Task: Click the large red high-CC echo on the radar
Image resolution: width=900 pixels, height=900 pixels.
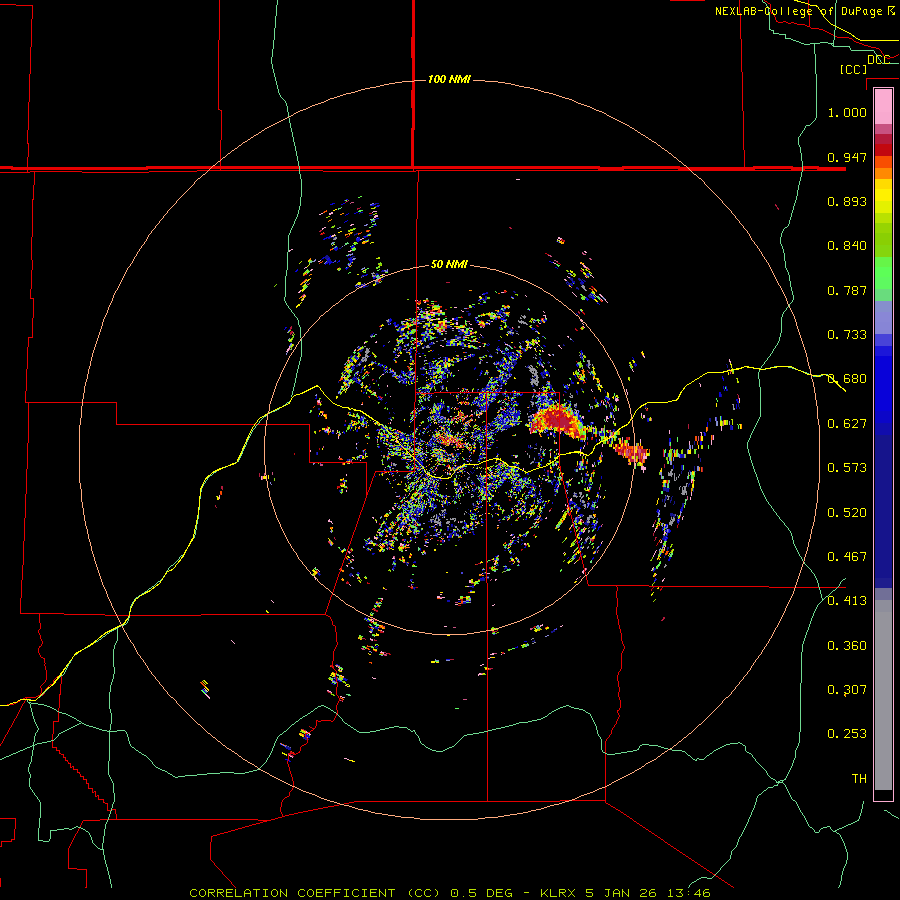Action: [x=557, y=421]
